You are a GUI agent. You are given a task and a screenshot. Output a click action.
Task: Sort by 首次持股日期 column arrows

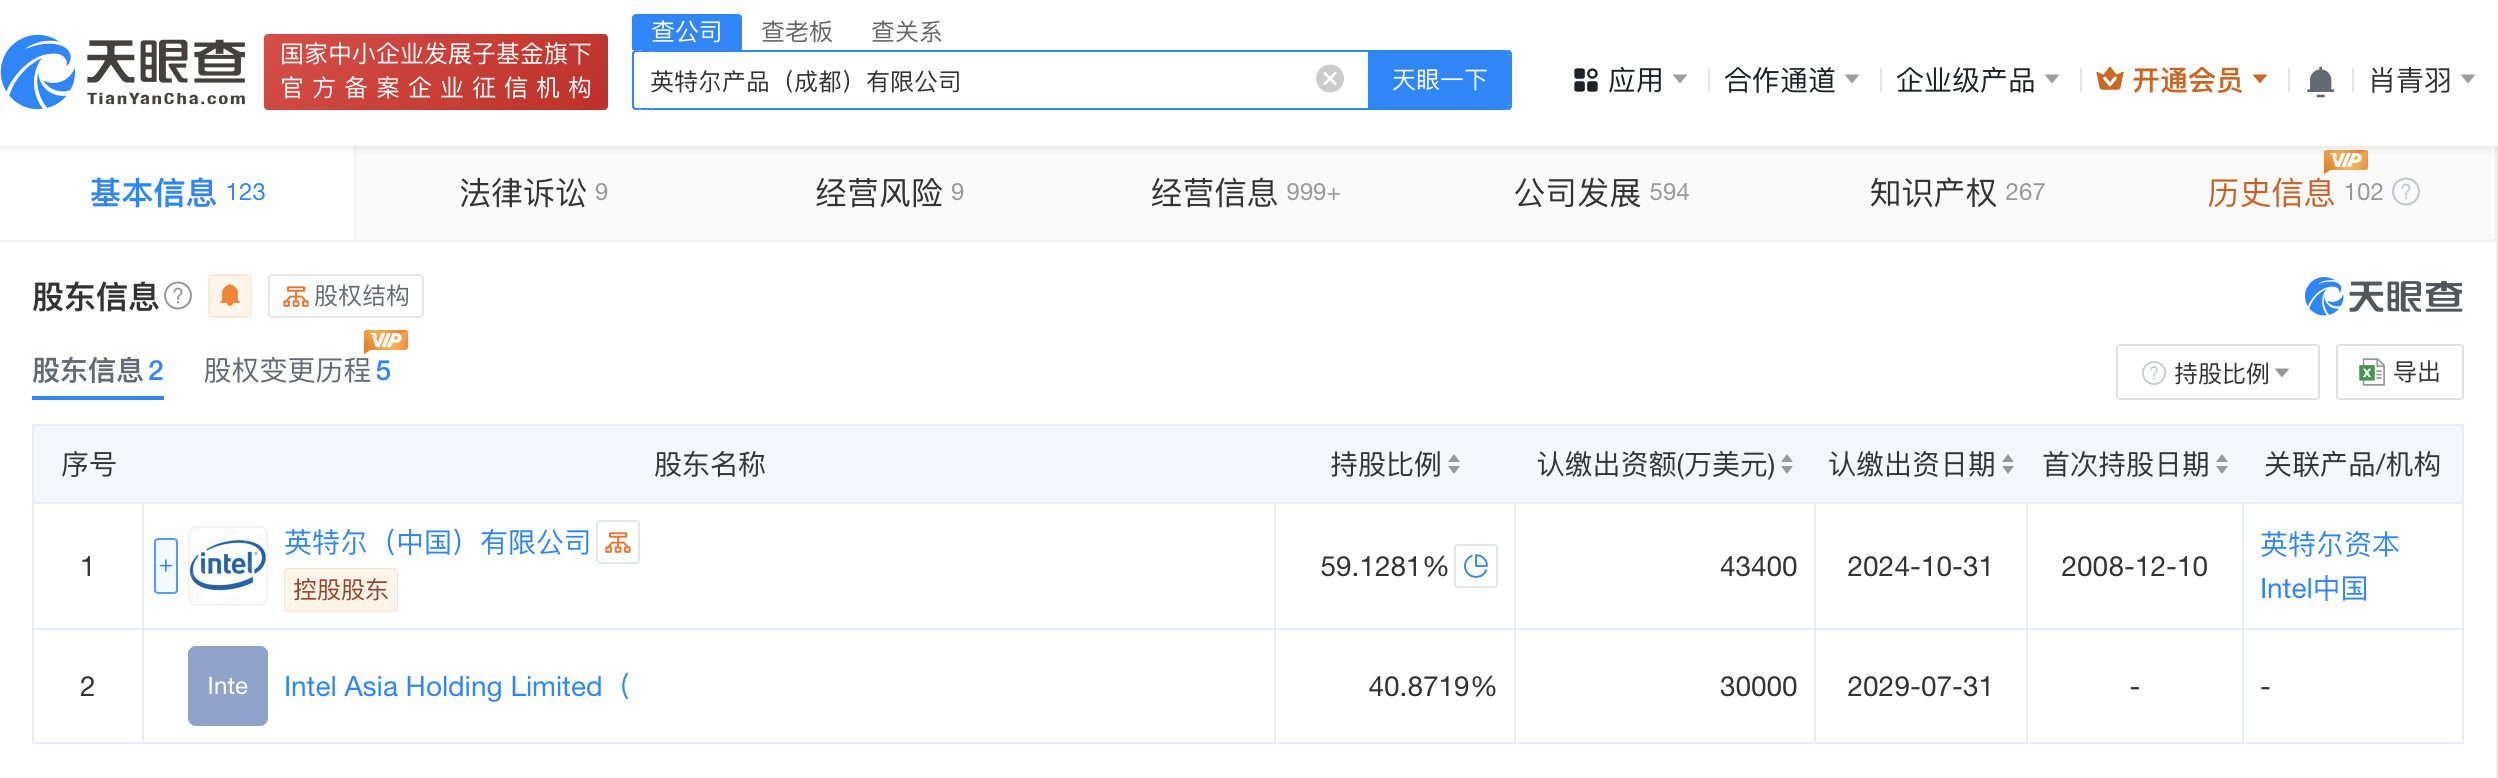[x=2222, y=465]
